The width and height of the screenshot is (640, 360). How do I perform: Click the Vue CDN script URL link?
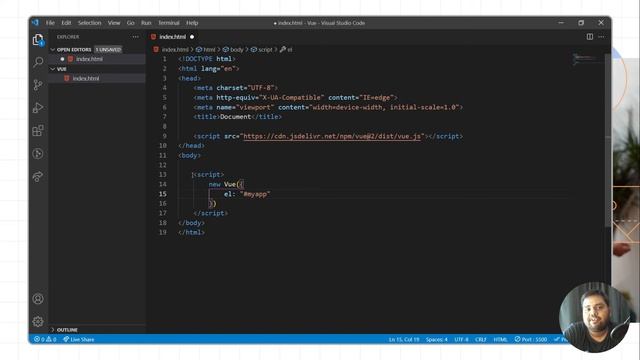tap(332, 136)
